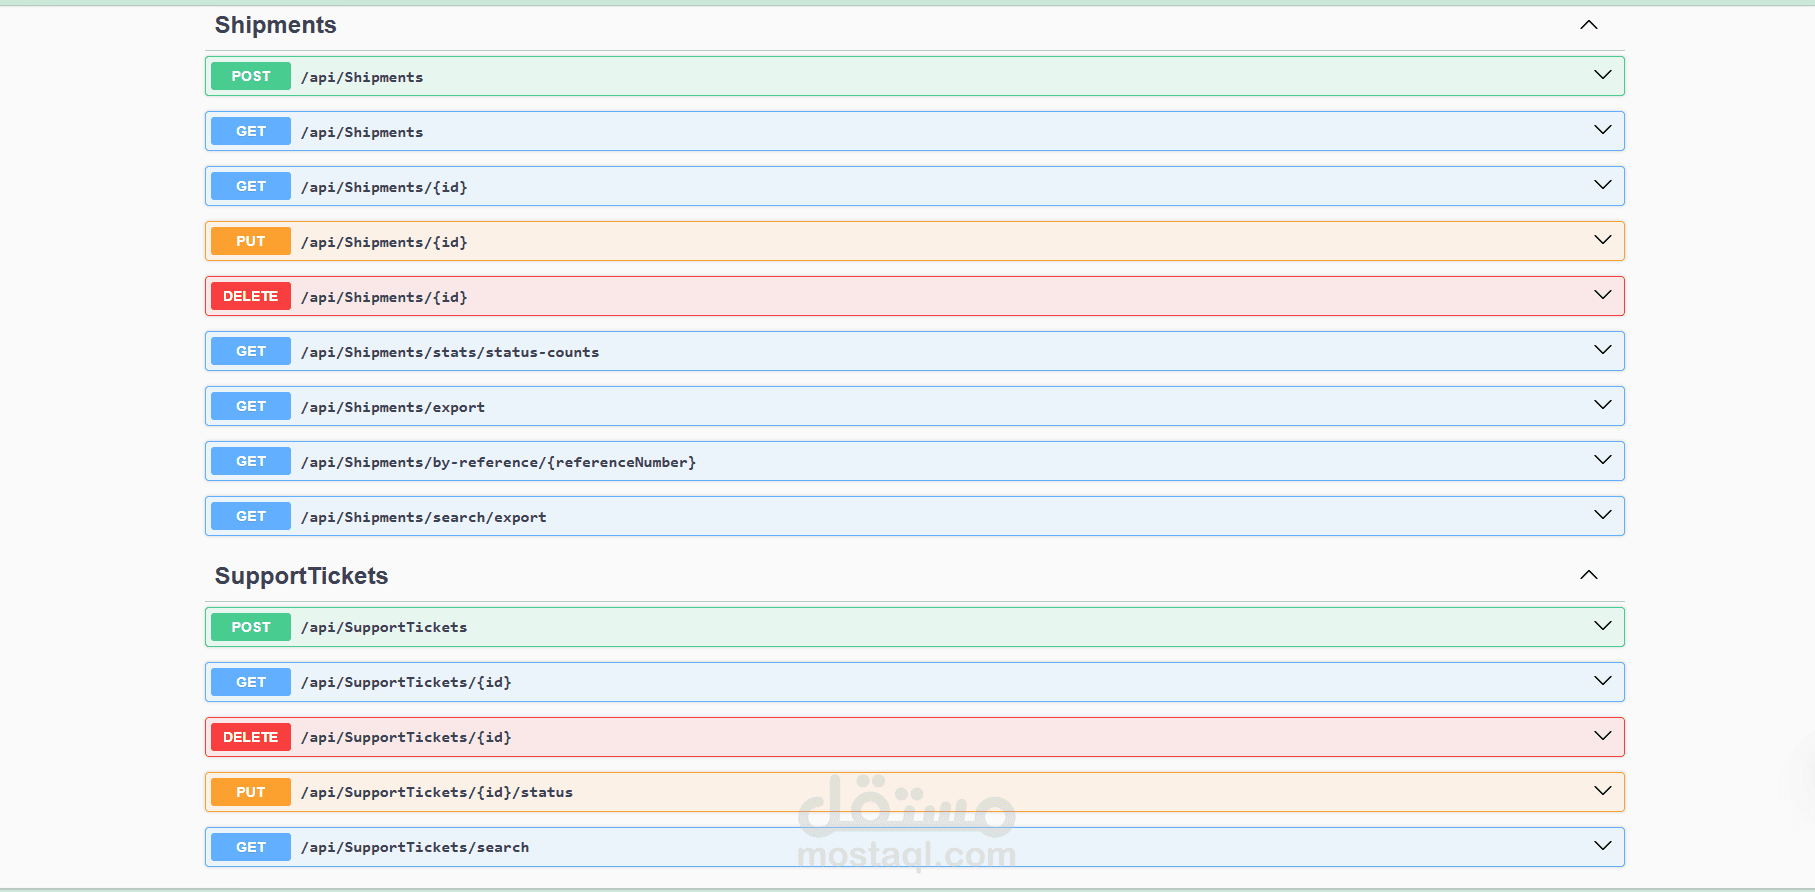
Task: Select /api/SupportTickets/search path text
Action: pyautogui.click(x=415, y=847)
